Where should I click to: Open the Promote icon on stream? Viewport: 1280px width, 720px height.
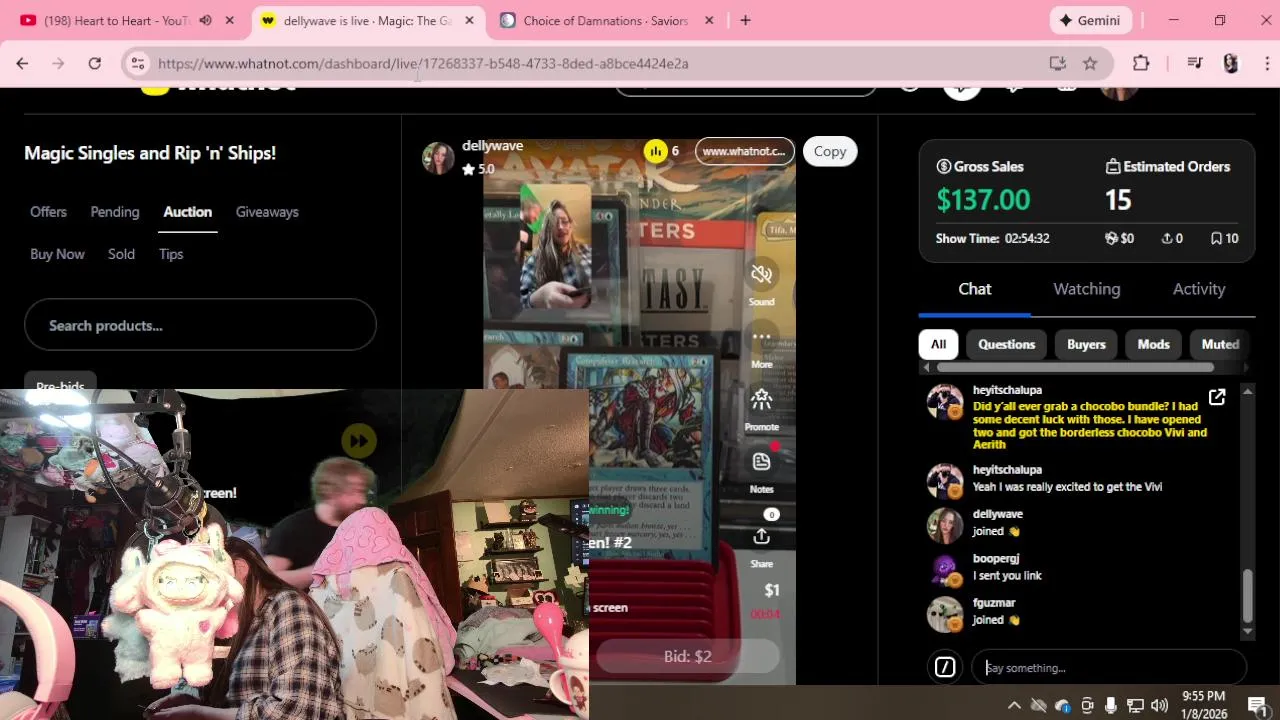coord(762,400)
